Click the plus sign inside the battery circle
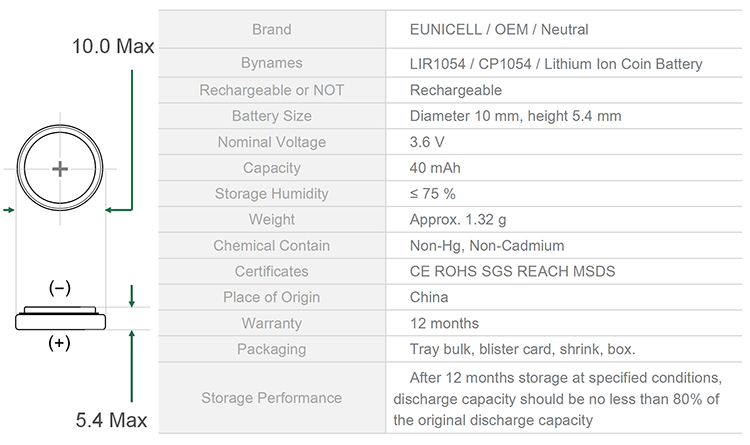The image size is (750, 445). (x=60, y=169)
